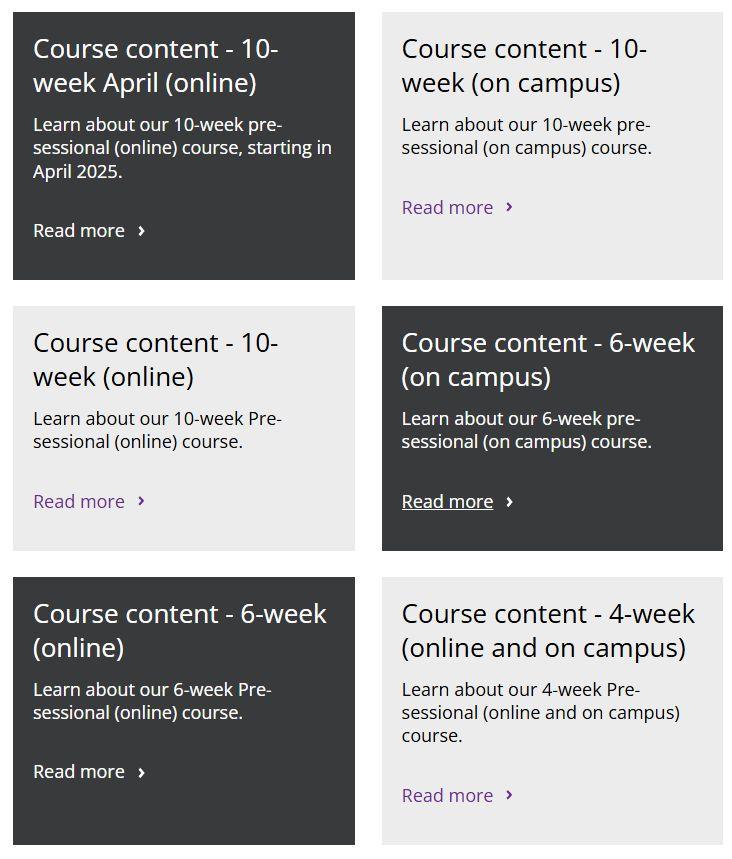Click chevron arrow in 4-week card
The height and width of the screenshot is (859, 732).
pyautogui.click(x=509, y=795)
